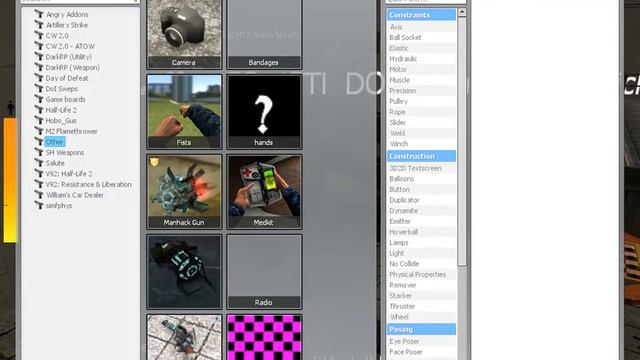Click the pistol icon beside simfphys
The image size is (640, 360).
39,205
